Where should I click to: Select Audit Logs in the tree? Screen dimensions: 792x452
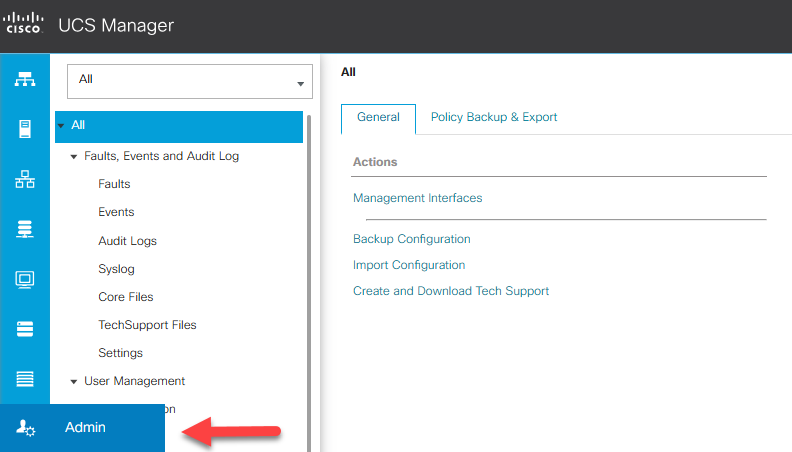[x=127, y=241]
